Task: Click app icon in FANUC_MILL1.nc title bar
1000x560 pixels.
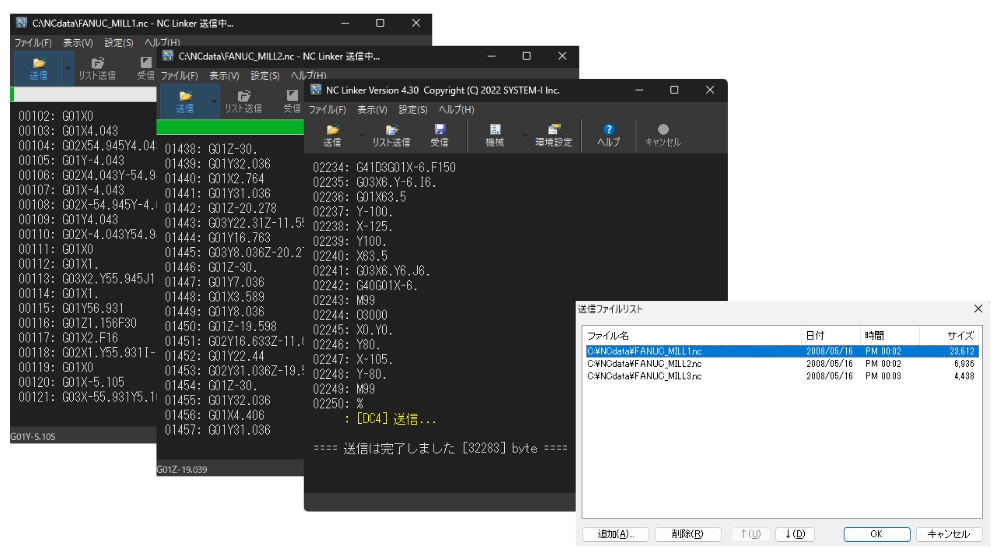Action: (22, 23)
